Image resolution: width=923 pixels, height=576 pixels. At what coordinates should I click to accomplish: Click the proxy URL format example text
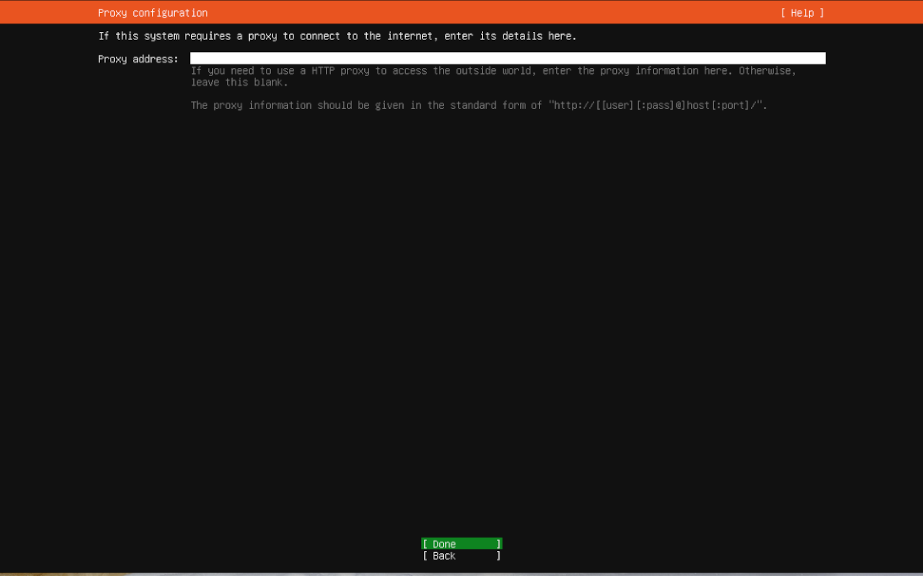click(x=658, y=105)
